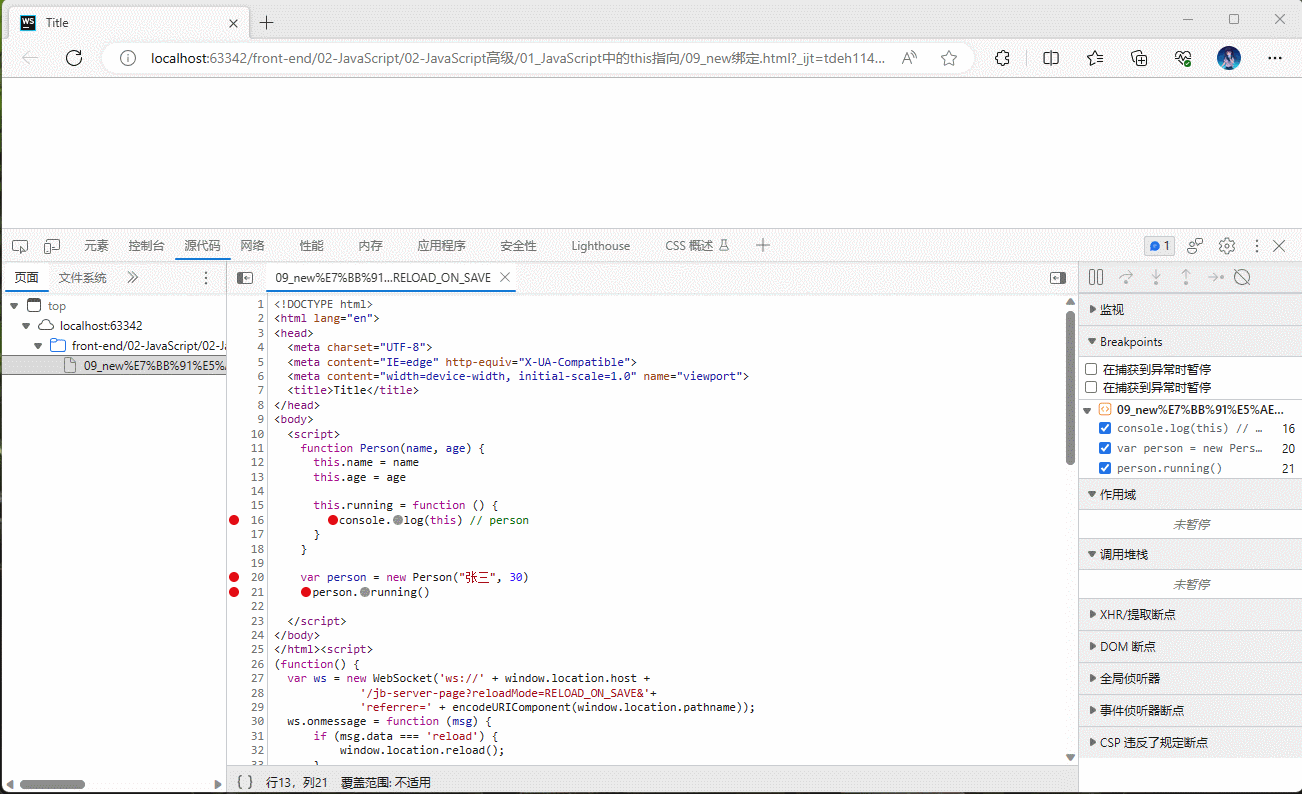Deactivate all breakpoints icon
Viewport: 1302px width, 794px height.
[x=1242, y=278]
